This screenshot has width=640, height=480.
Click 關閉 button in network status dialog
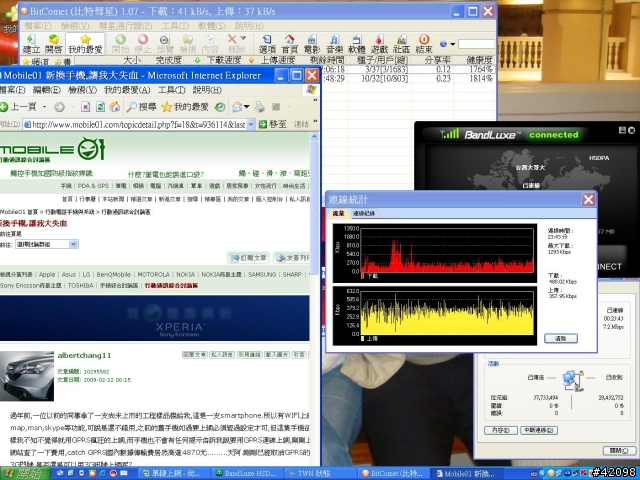(618, 451)
